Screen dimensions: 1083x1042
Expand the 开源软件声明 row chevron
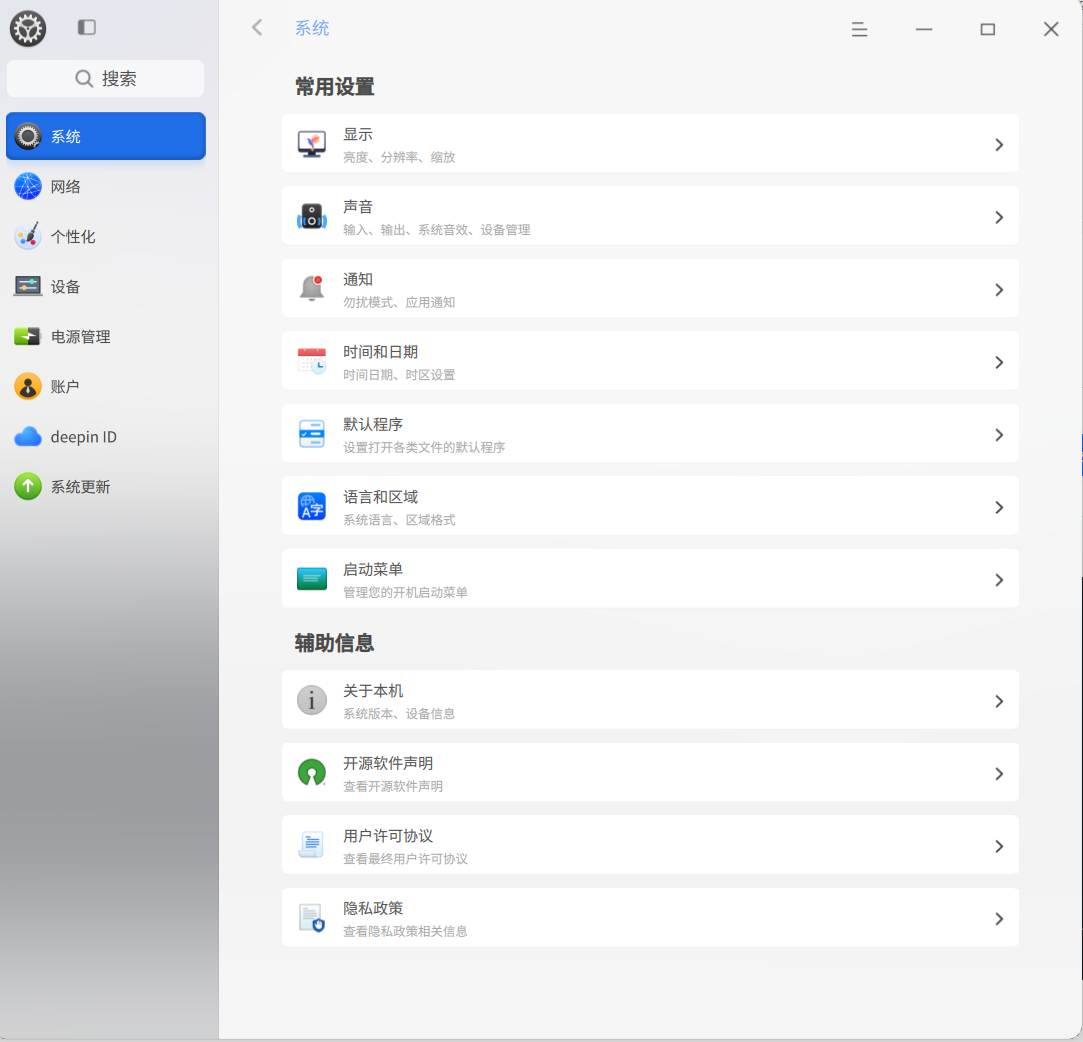pos(999,773)
